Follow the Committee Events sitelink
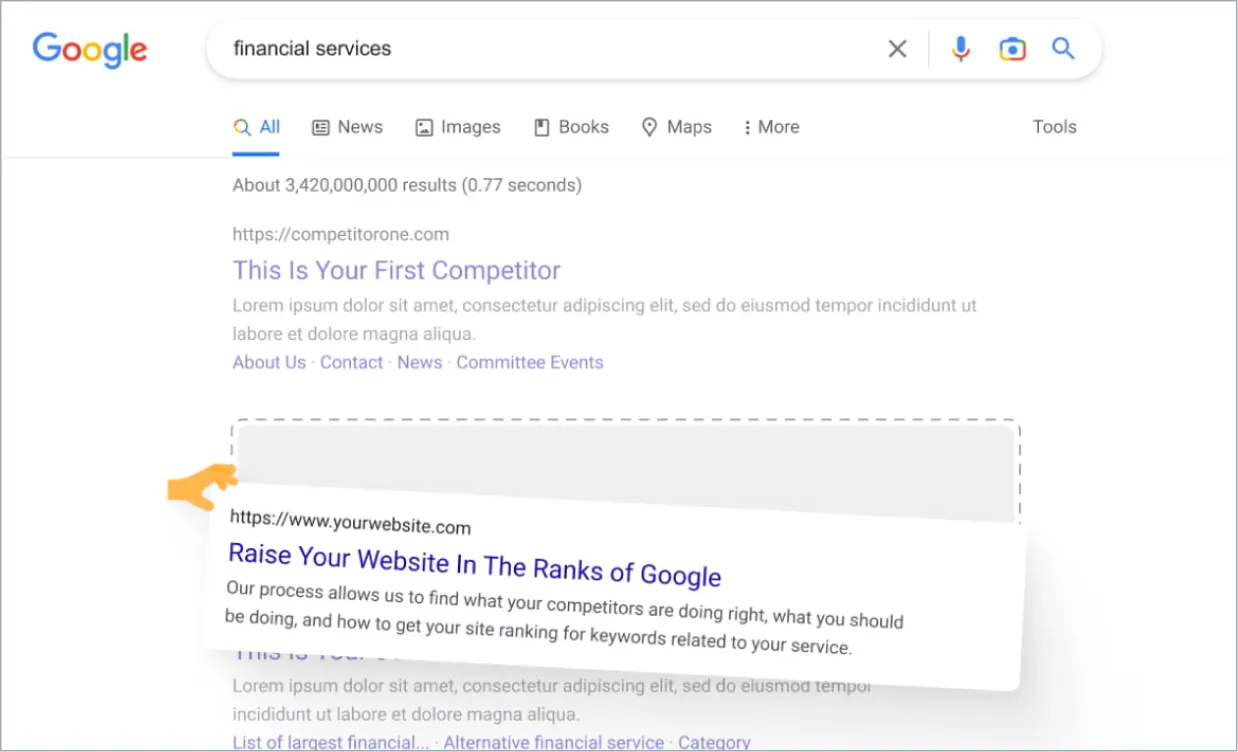This screenshot has height=752, width=1238. click(530, 362)
